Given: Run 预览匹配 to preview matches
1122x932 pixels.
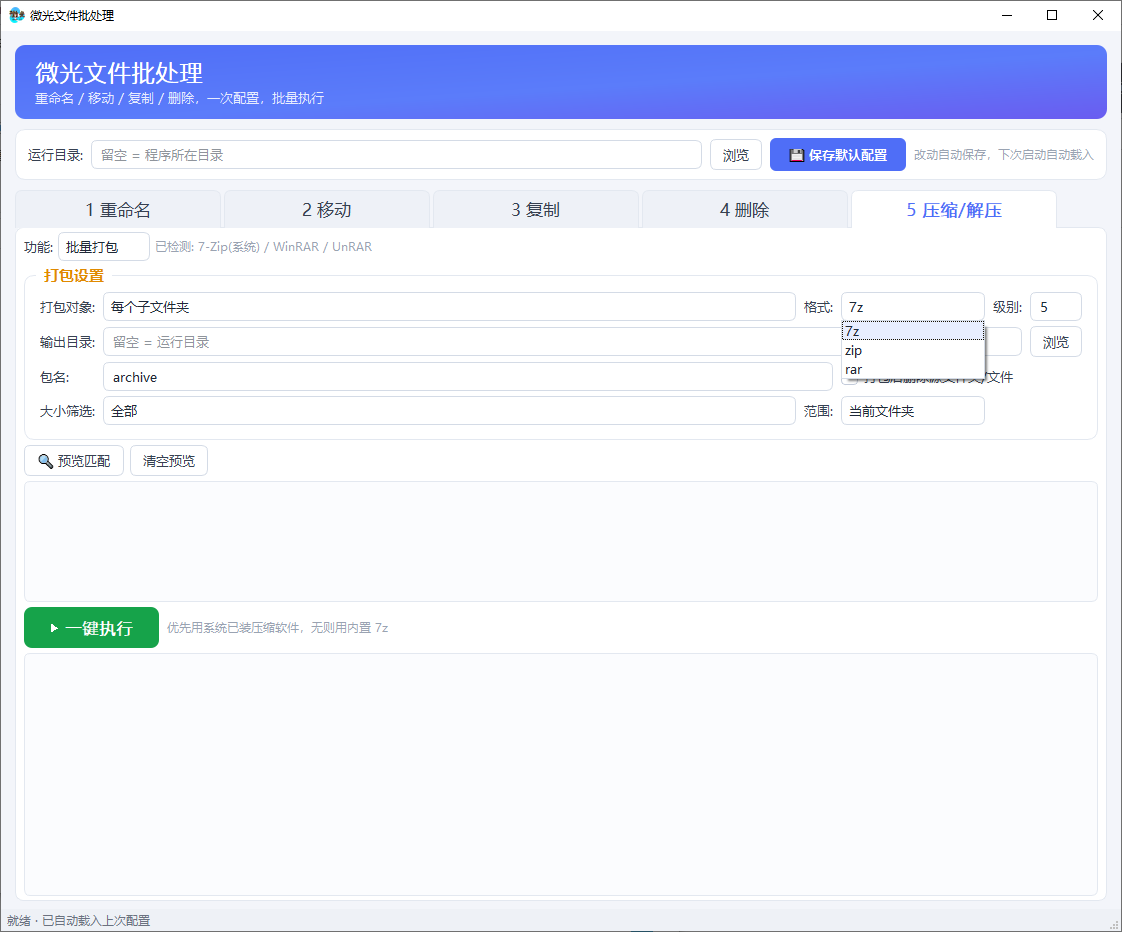Looking at the screenshot, I should [74, 461].
